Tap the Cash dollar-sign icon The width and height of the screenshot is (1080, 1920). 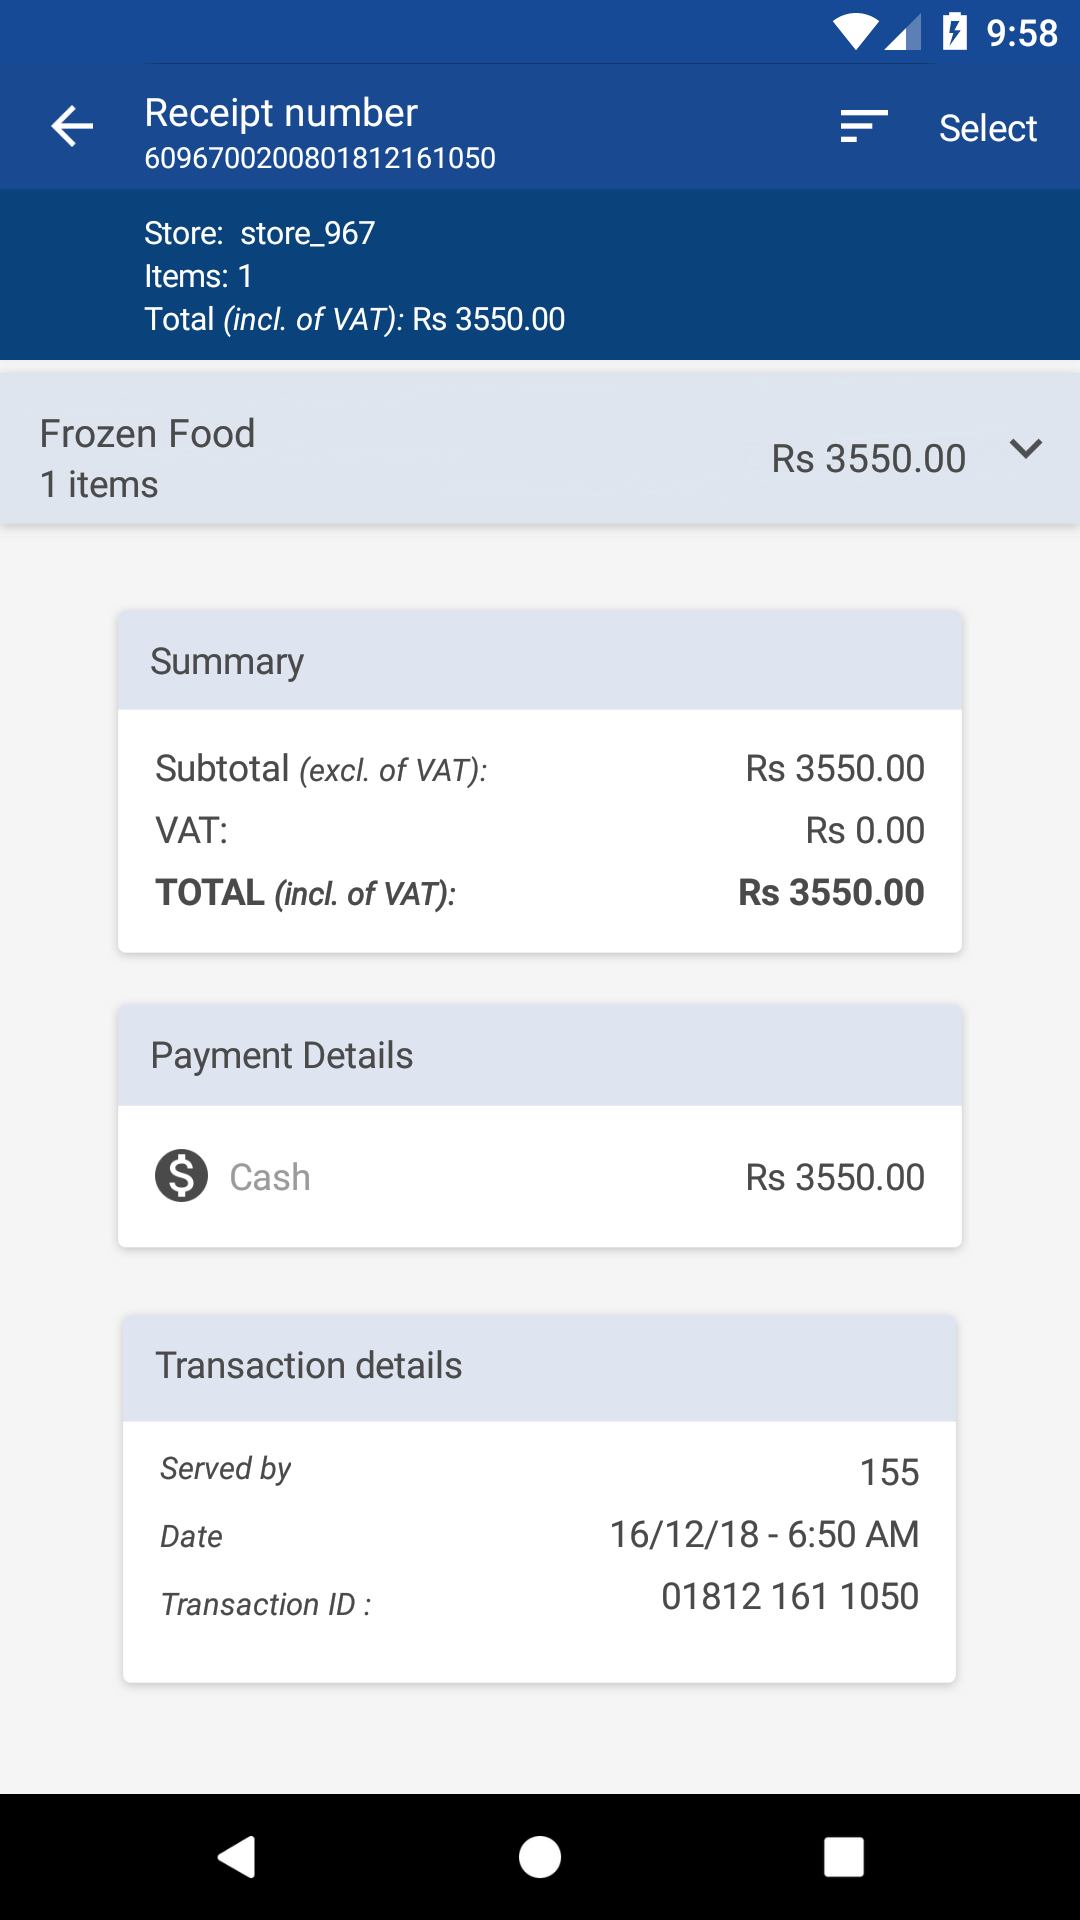click(181, 1176)
